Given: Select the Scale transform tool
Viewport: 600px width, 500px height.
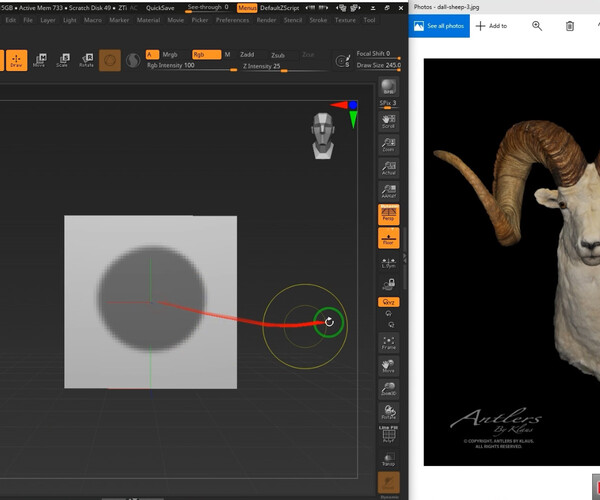Looking at the screenshot, I should click(x=63, y=60).
